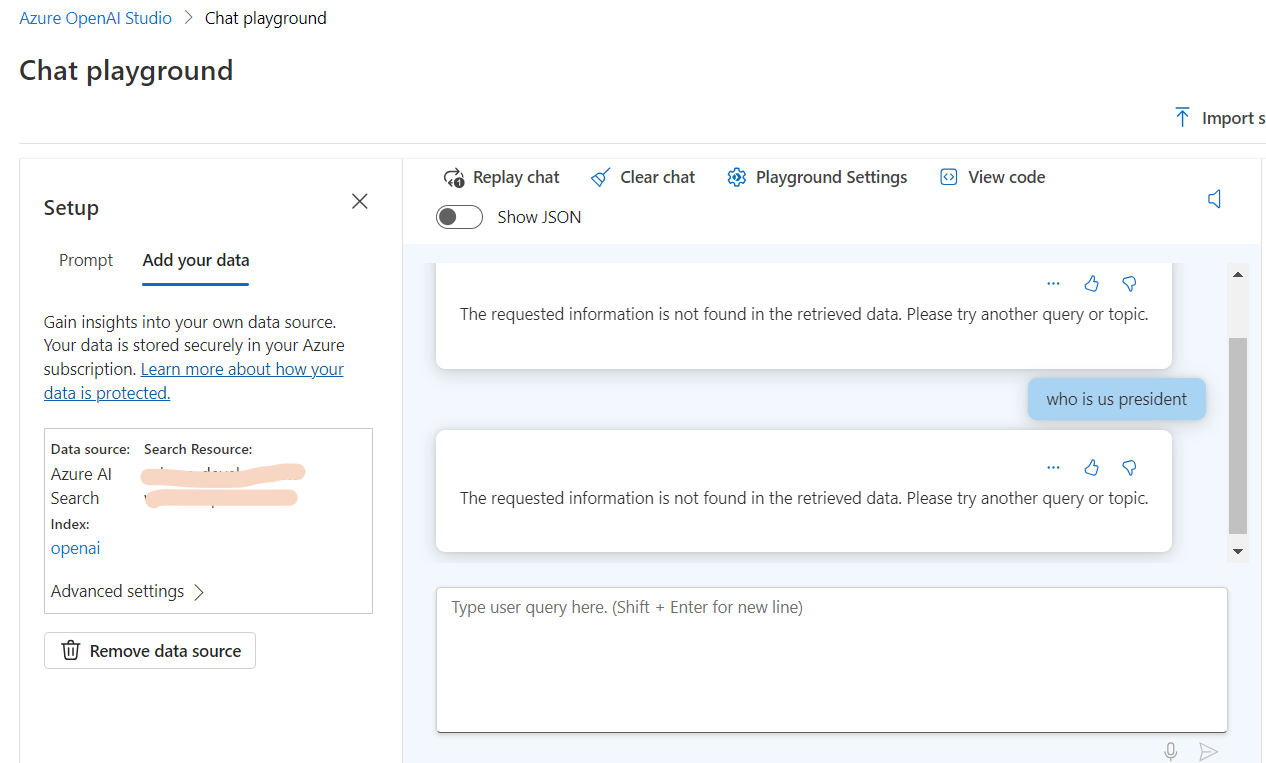Thumbs down the response below 'who is us president'
1266x763 pixels.
(x=1129, y=467)
